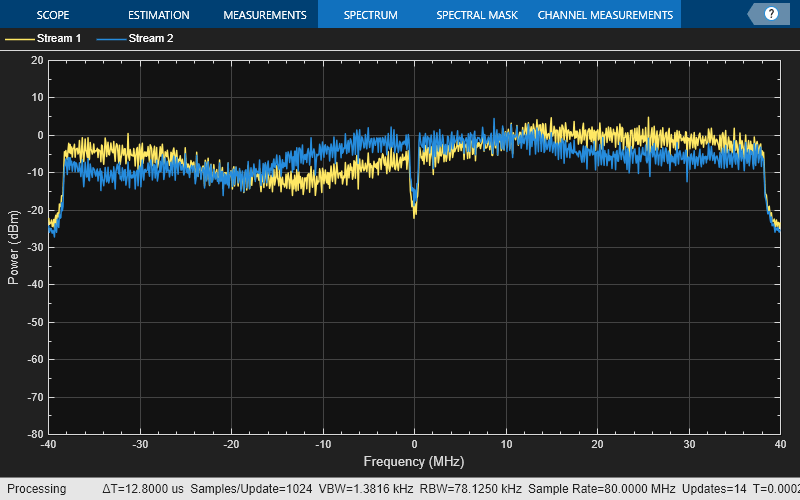Viewport: 800px width, 500px height.
Task: Click the blue Stream 2 legend line
Action: click(111, 39)
